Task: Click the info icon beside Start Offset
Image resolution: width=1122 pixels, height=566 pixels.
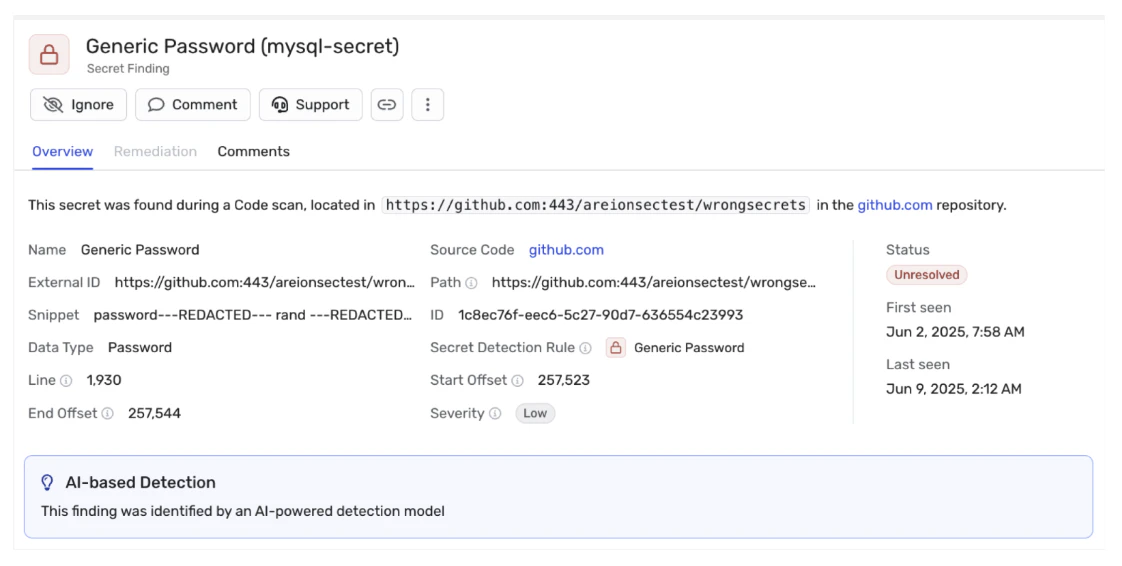Action: (x=517, y=381)
